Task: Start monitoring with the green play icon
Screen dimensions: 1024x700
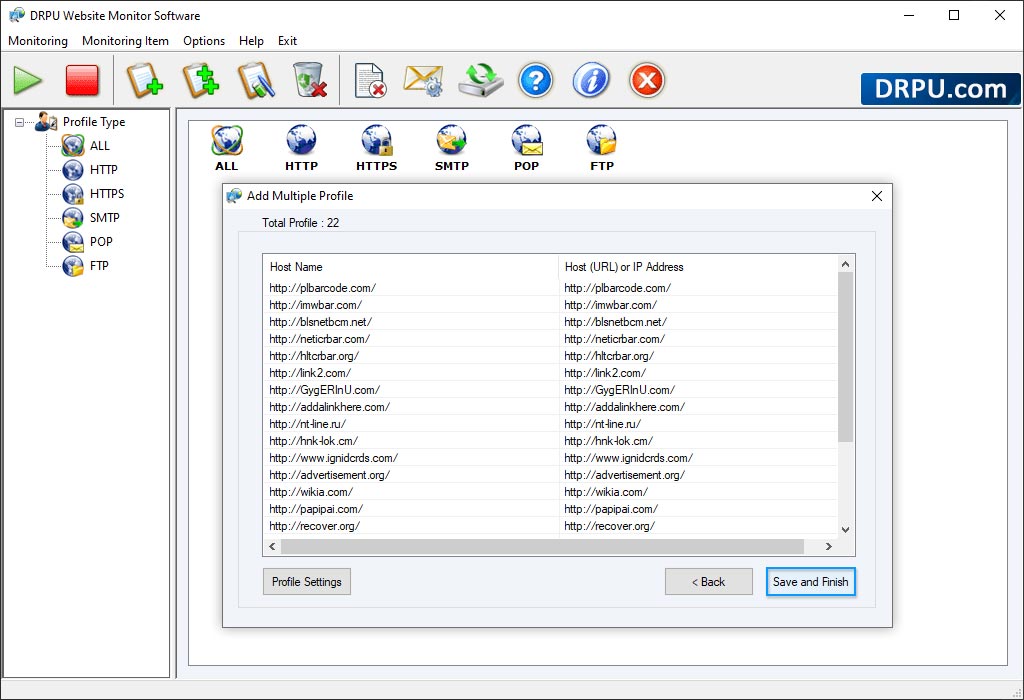Action: [28, 81]
